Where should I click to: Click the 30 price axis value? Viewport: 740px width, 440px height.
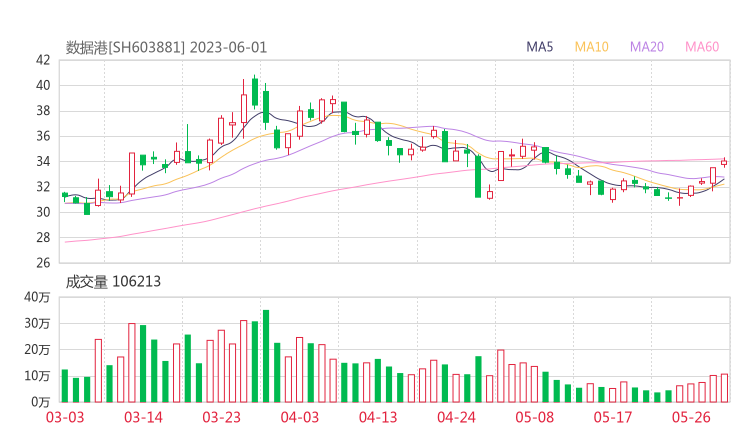coord(43,212)
